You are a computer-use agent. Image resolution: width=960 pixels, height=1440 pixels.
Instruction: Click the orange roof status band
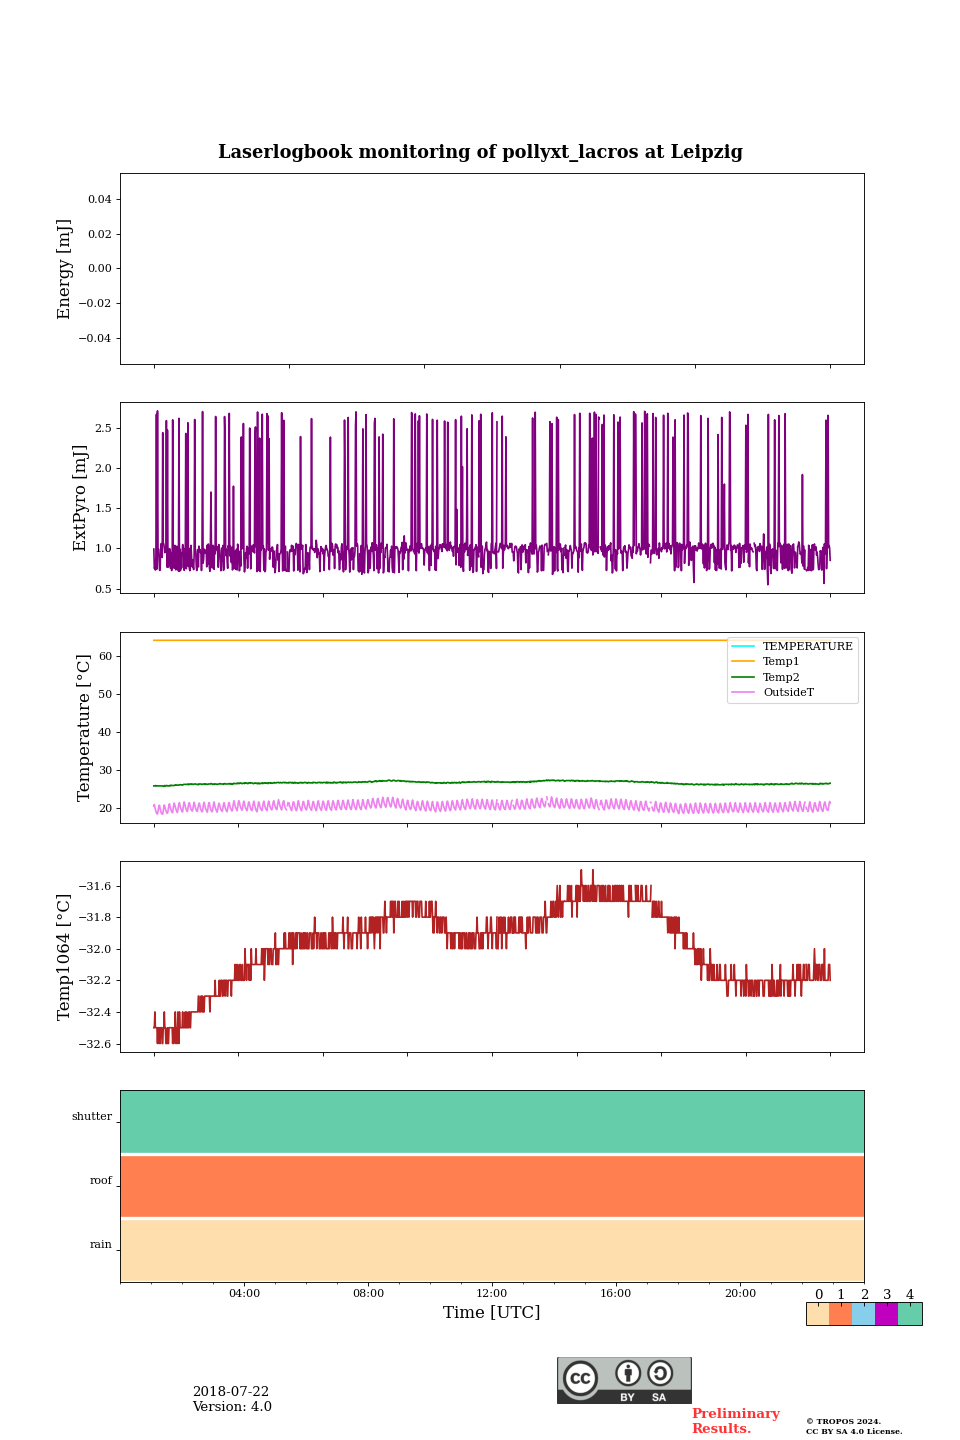[x=492, y=1186]
